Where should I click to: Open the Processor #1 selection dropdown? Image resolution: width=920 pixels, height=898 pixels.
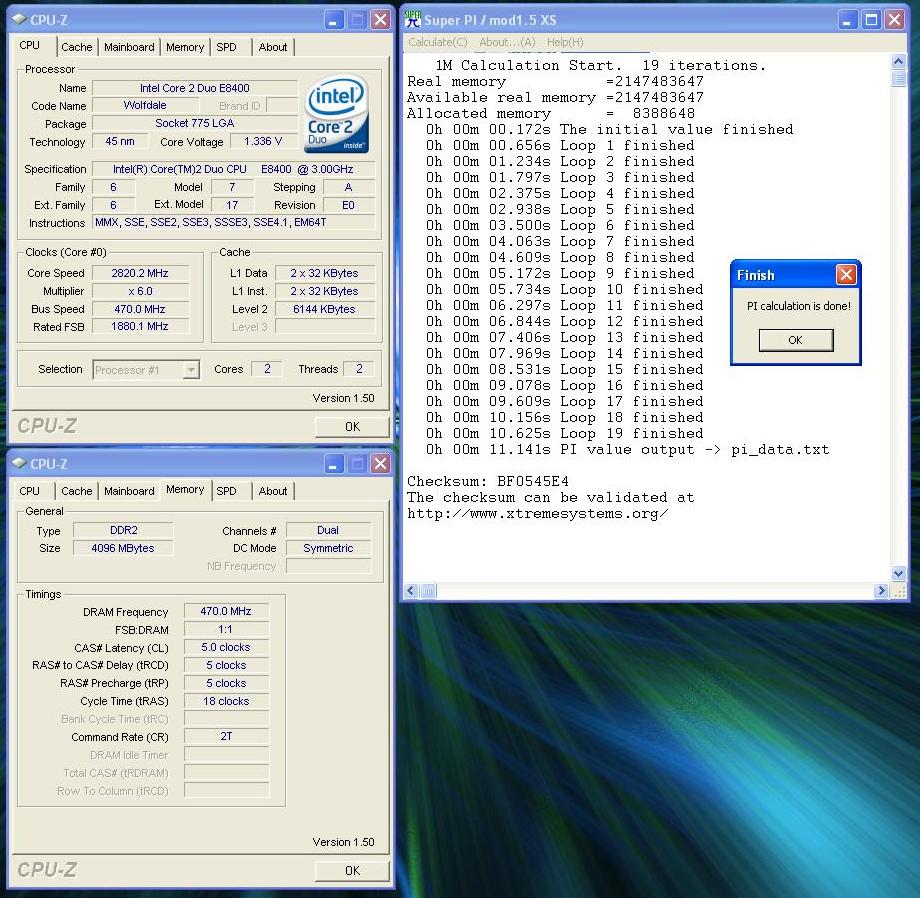[x=191, y=370]
